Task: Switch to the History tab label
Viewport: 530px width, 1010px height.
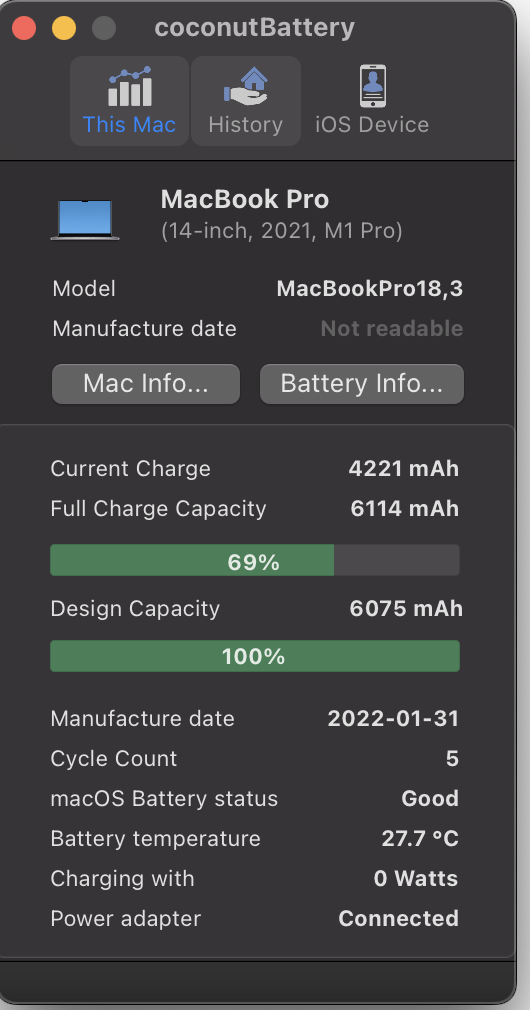Action: 245,124
